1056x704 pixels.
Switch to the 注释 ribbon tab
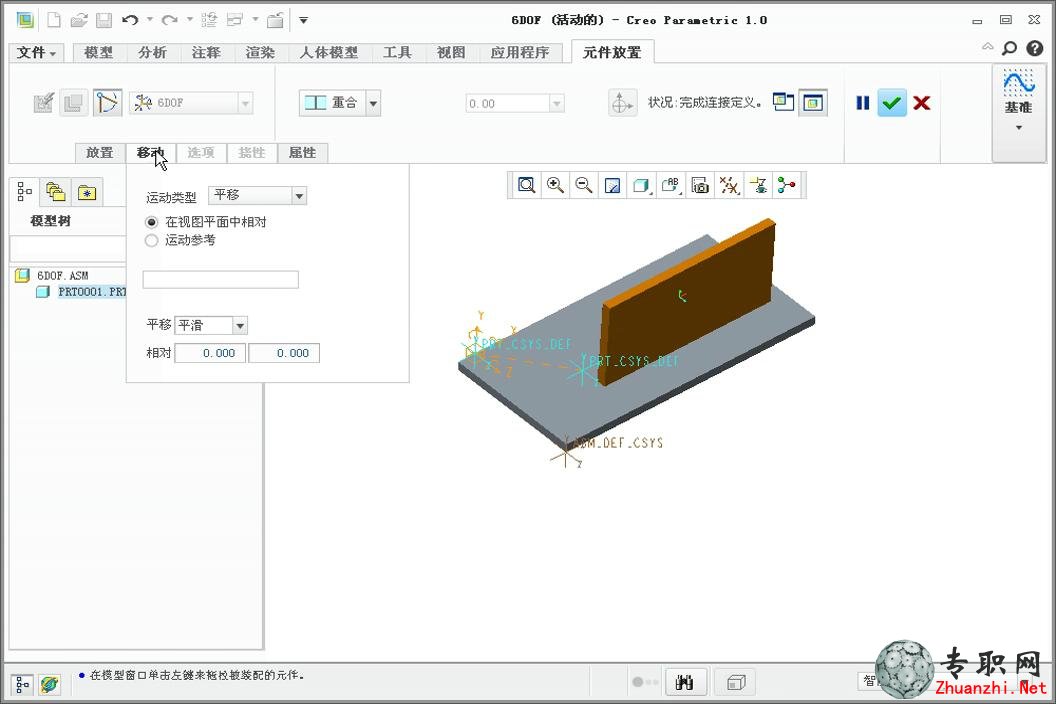206,53
